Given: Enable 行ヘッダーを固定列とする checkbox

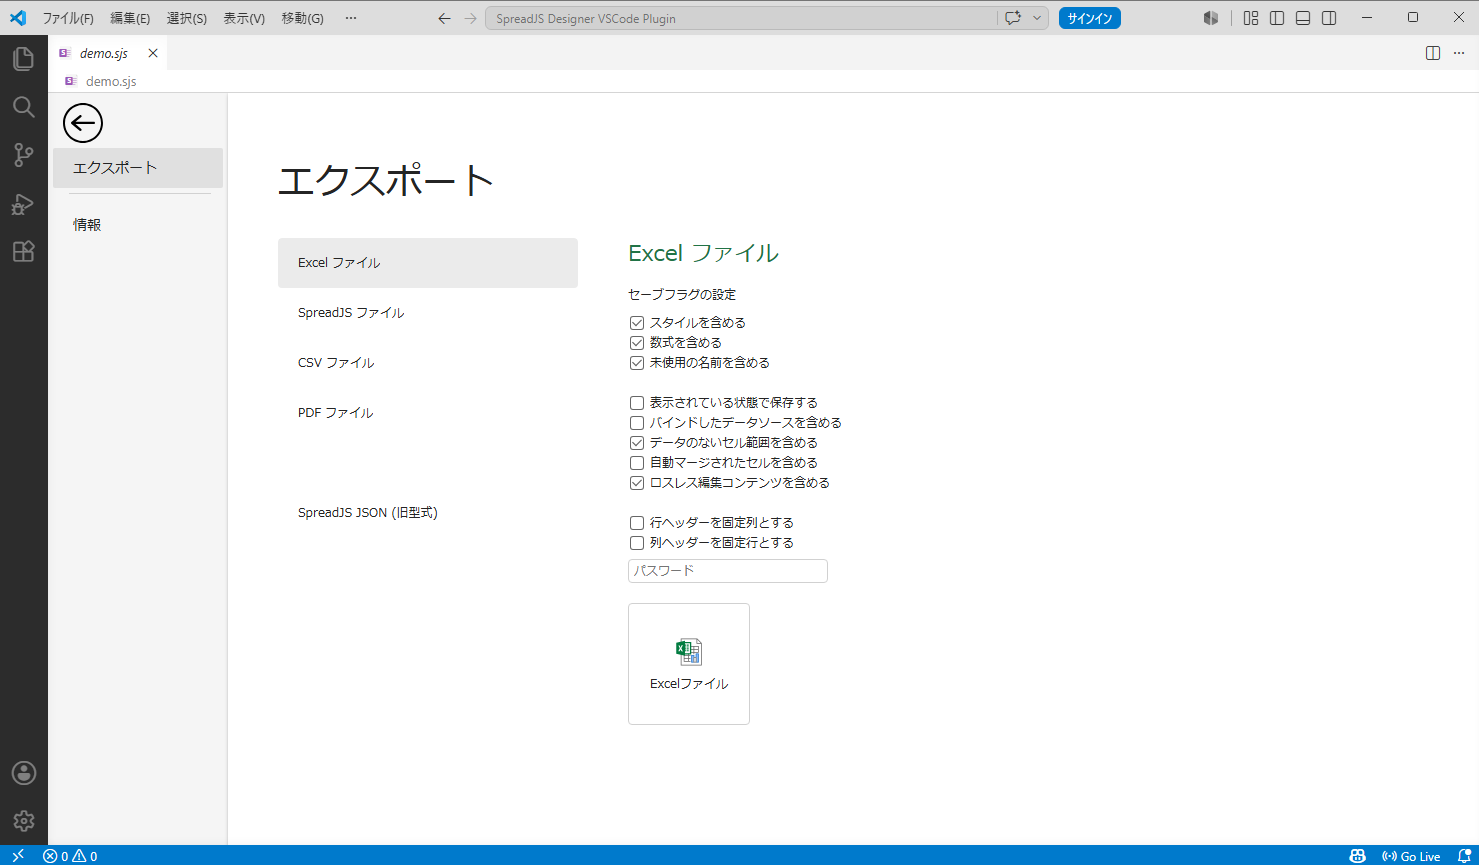Looking at the screenshot, I should (637, 523).
